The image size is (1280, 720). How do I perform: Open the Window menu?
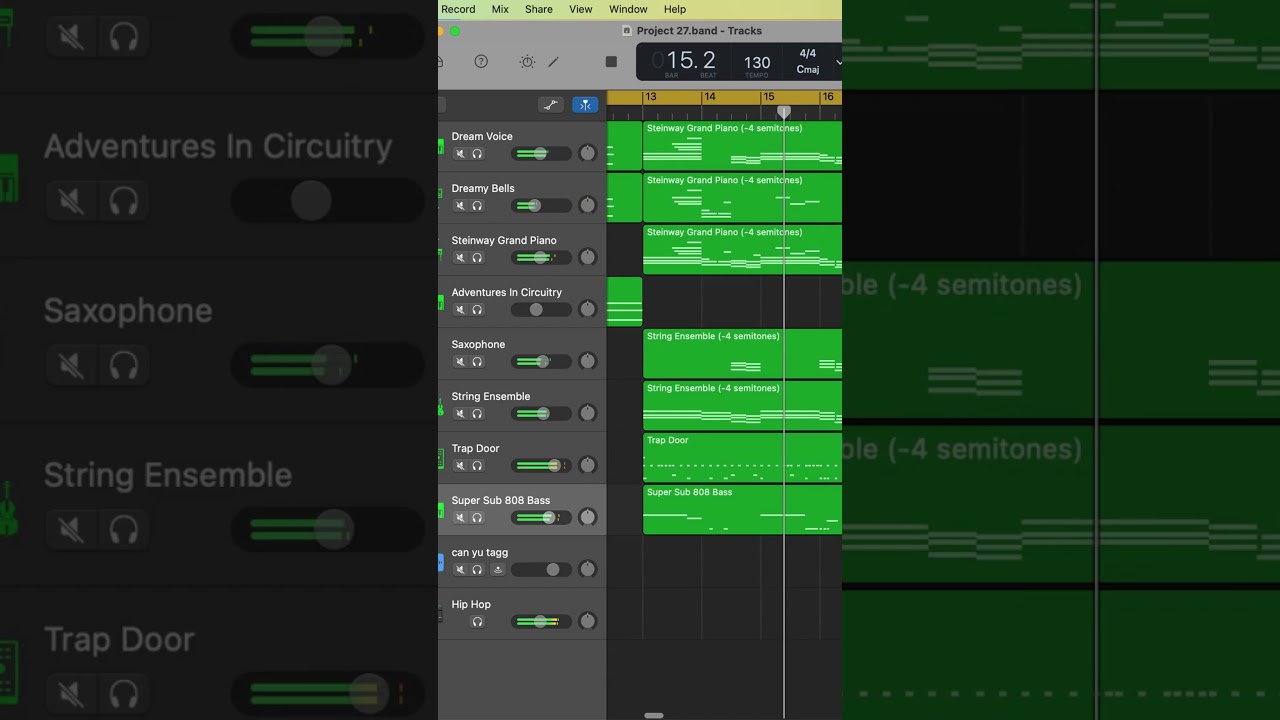pos(628,9)
